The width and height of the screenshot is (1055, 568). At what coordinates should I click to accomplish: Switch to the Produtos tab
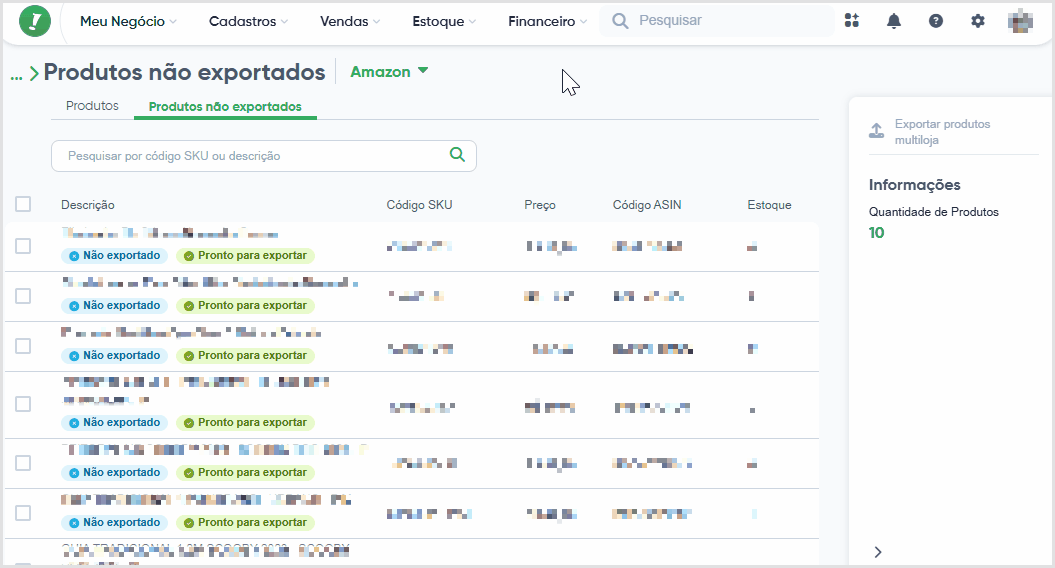(92, 106)
